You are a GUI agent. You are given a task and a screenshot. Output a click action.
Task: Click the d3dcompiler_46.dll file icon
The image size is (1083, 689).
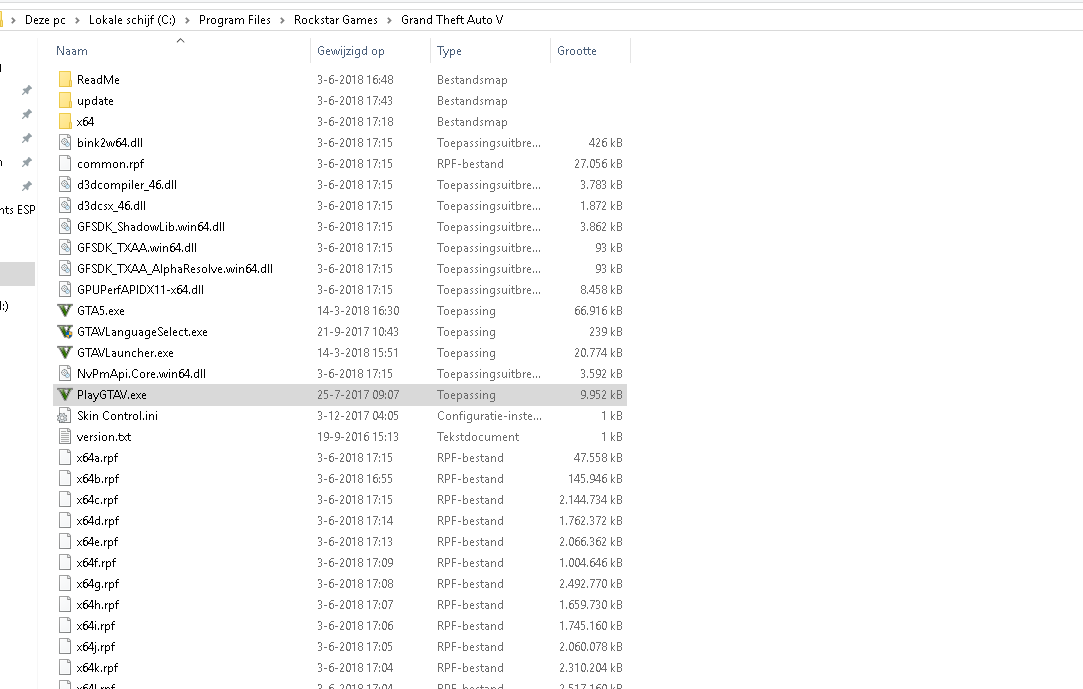65,184
